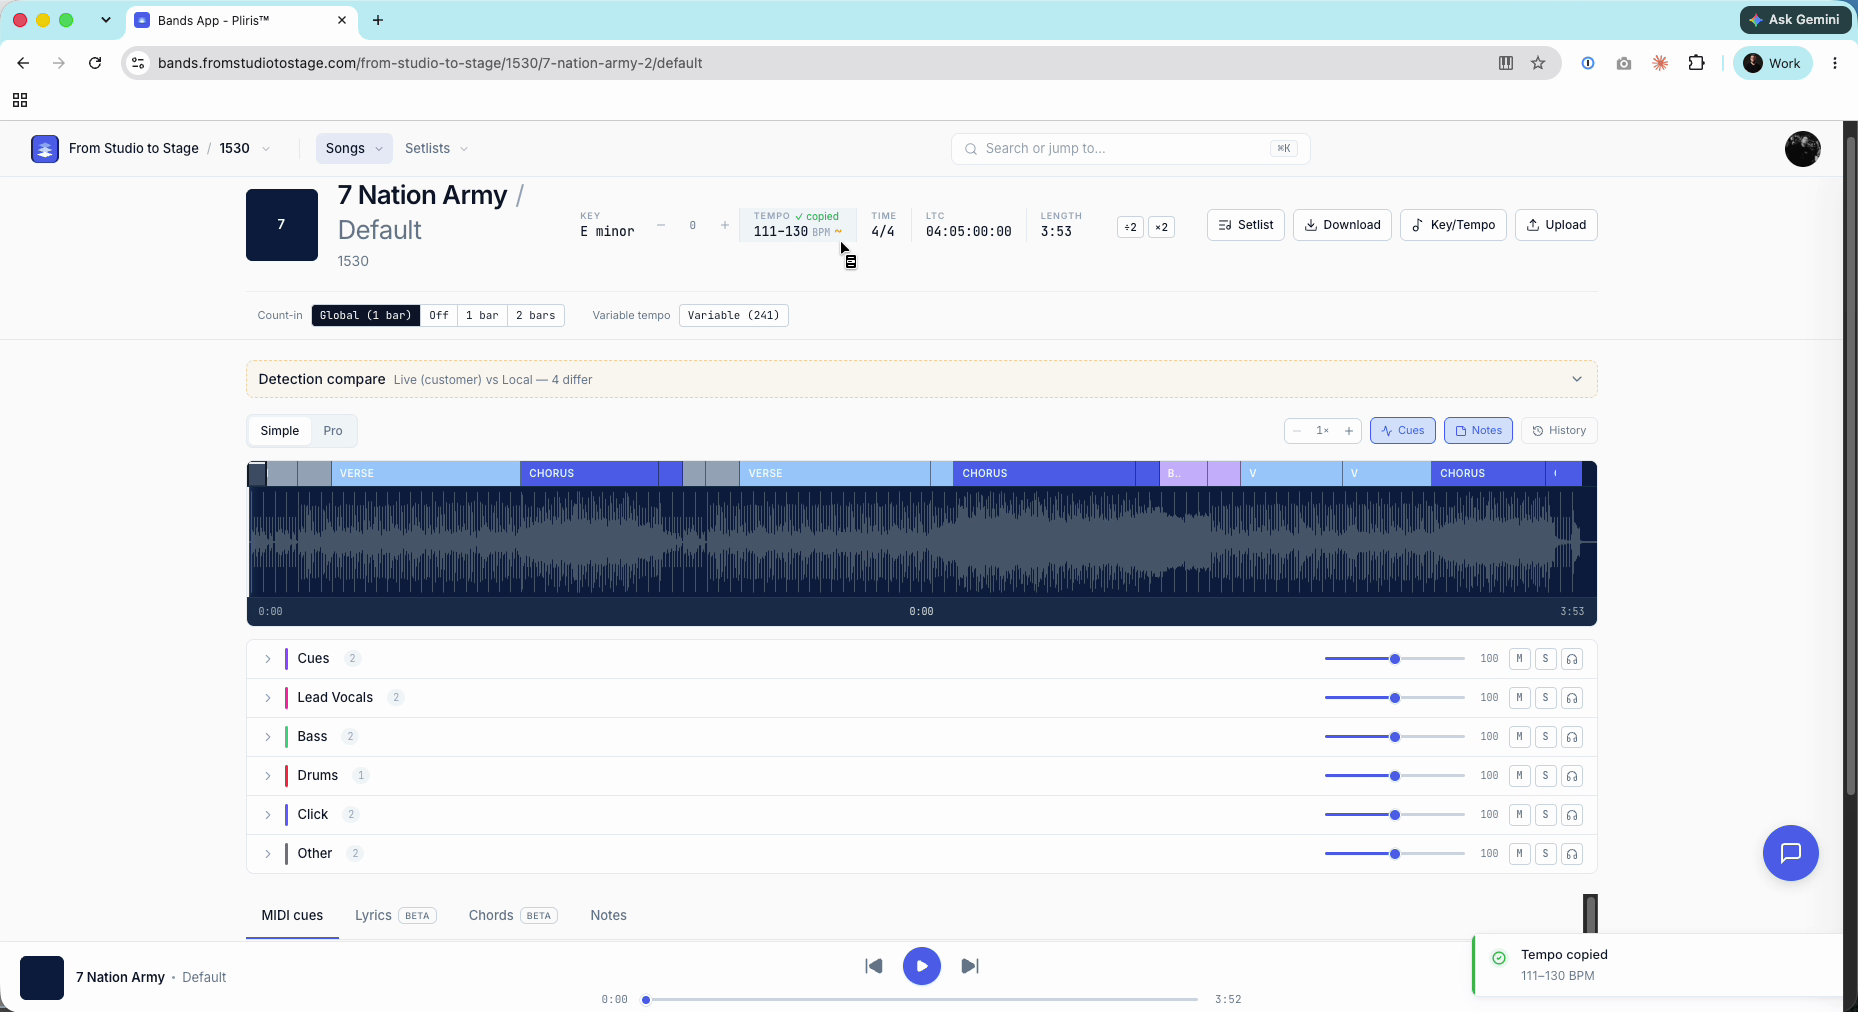1858x1012 pixels.
Task: Expand the Cues track group
Action: point(268,659)
